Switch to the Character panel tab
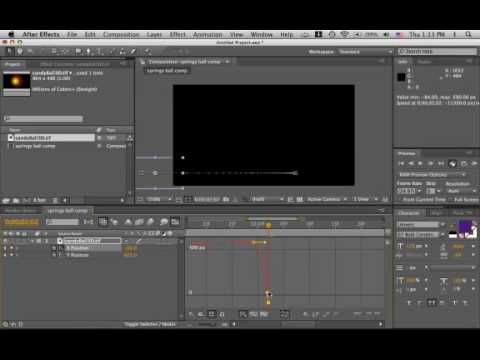The image size is (480, 360). (x=409, y=213)
